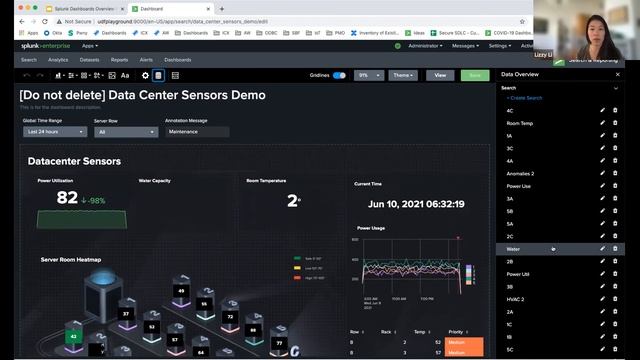Delete the Room Temp search

tap(615, 123)
